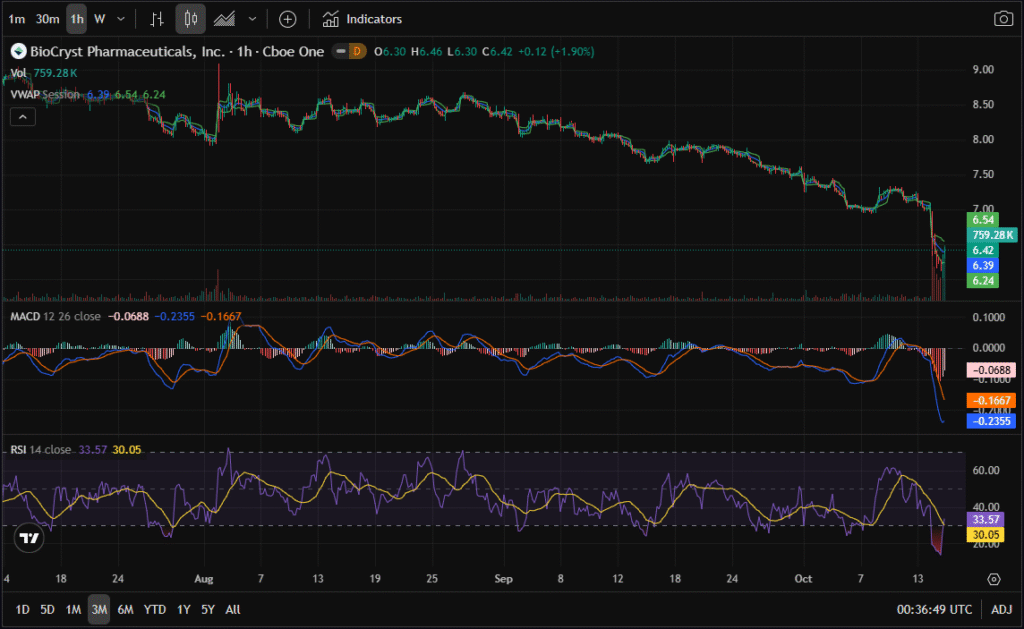Expand the chart style dropdown arrow
This screenshot has width=1024, height=629.
(252, 19)
